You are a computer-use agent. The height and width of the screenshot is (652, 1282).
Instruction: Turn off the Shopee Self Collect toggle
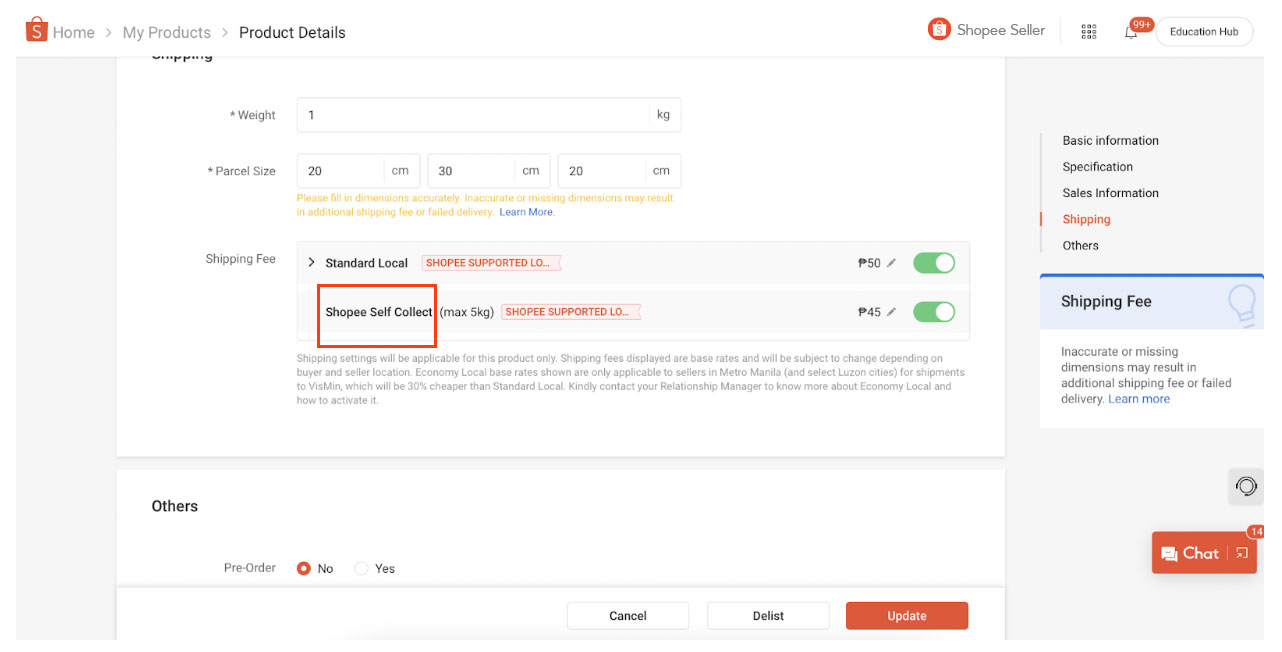pos(934,311)
